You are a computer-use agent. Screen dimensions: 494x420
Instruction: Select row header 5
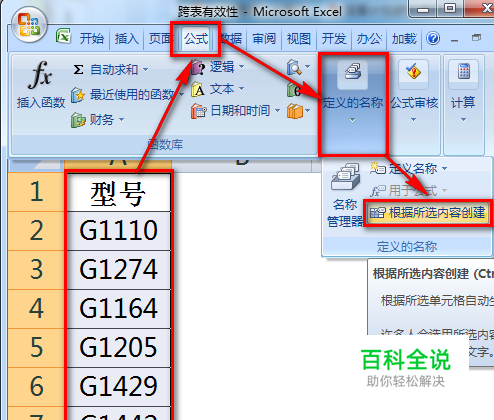pos(36,348)
